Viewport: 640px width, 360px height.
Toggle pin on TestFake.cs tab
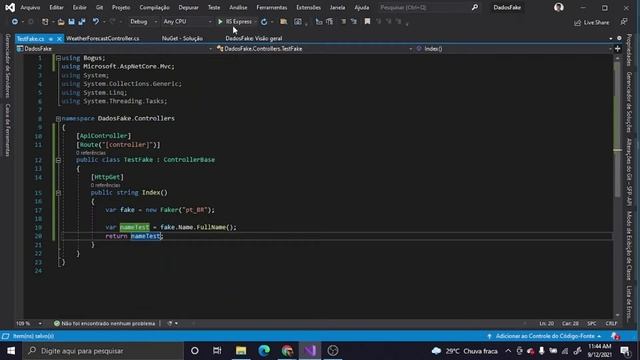click(51, 39)
